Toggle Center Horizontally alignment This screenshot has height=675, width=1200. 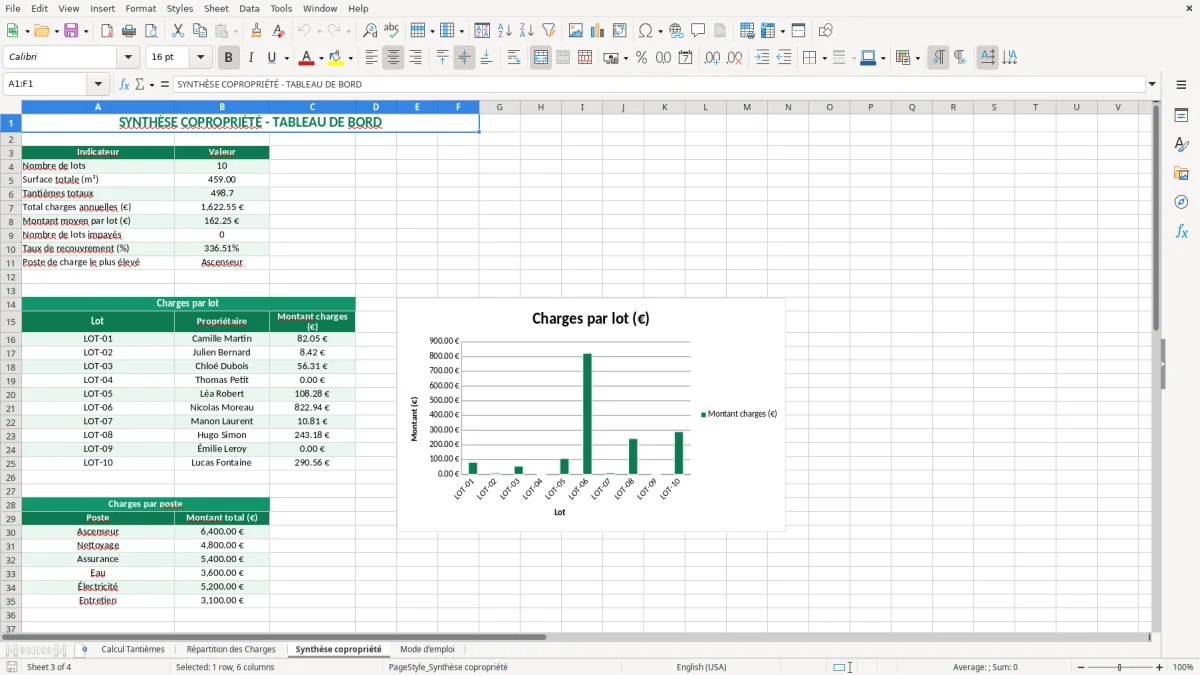pyautogui.click(x=393, y=58)
